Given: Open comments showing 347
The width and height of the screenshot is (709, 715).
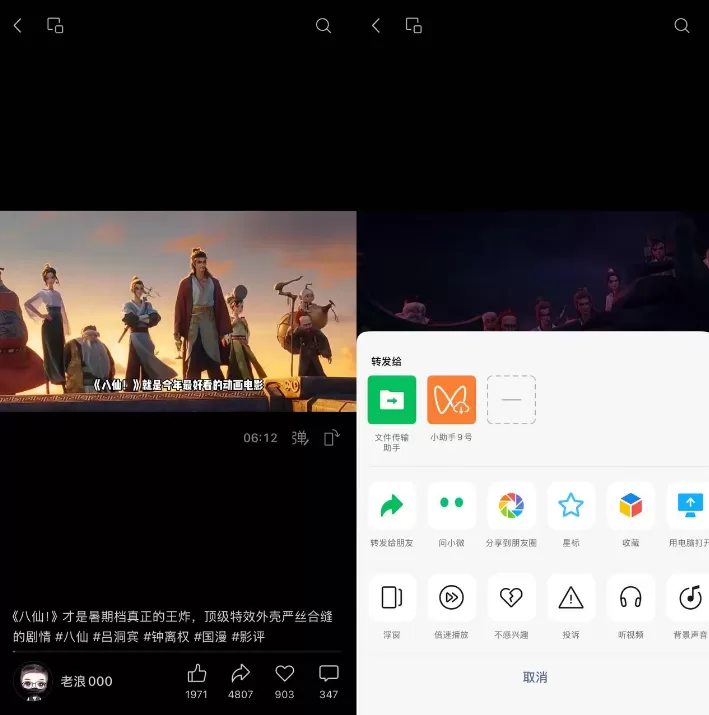Looking at the screenshot, I should (x=328, y=681).
